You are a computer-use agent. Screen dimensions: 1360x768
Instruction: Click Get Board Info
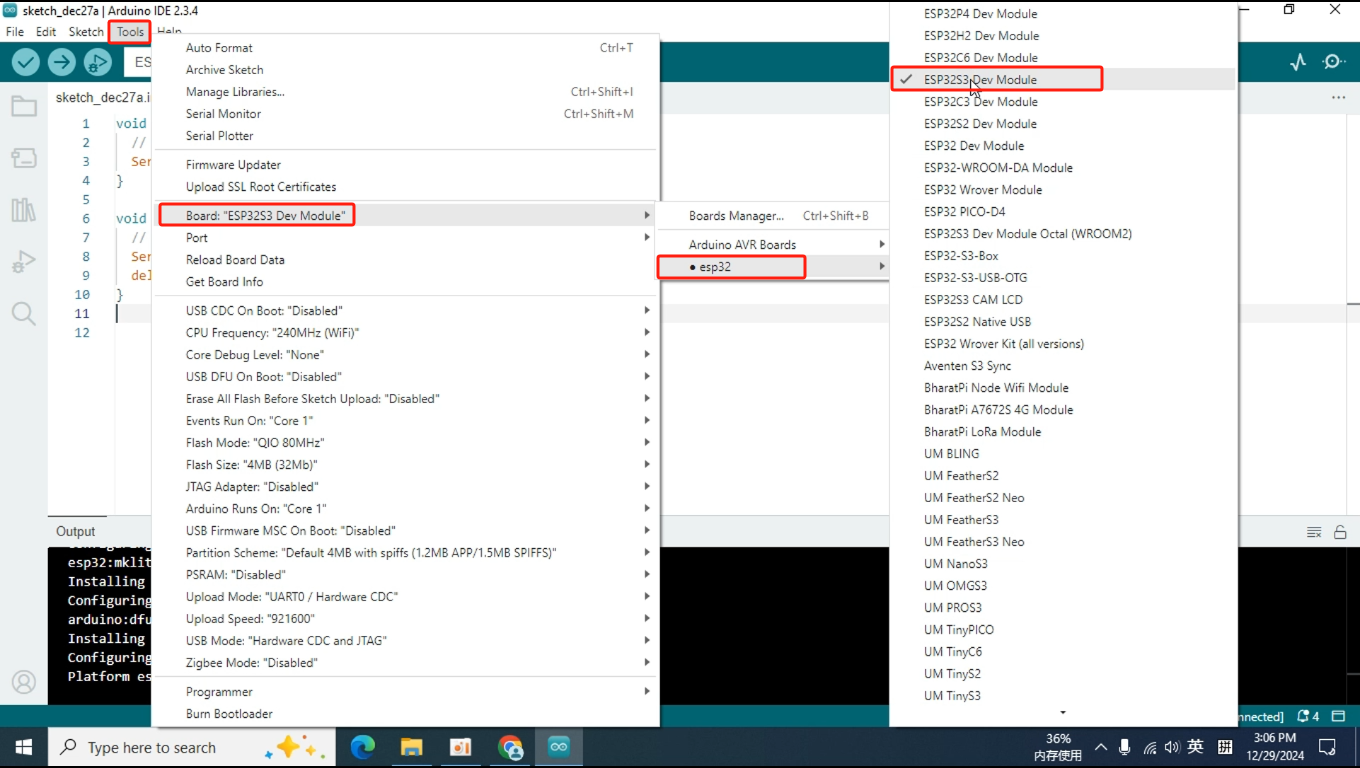406,282
